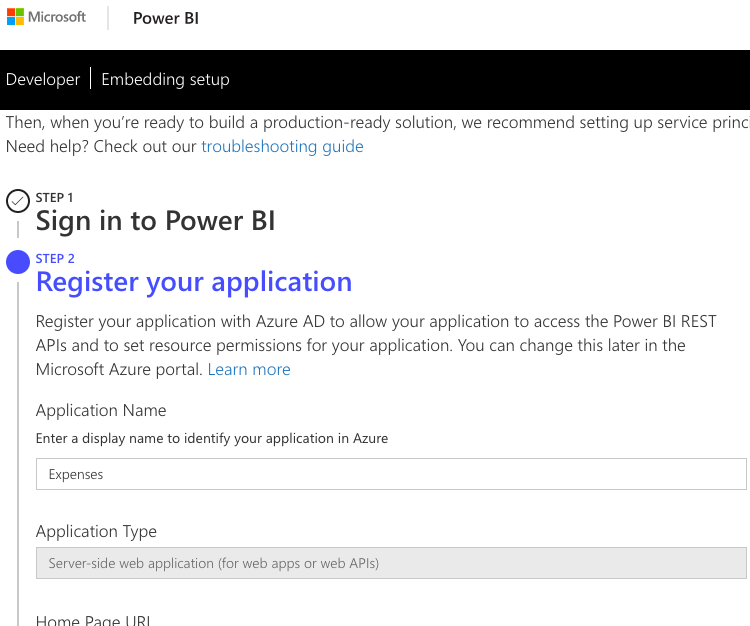Viewport: 750px width, 626px height.
Task: Open the Power BI header link
Action: (x=166, y=18)
